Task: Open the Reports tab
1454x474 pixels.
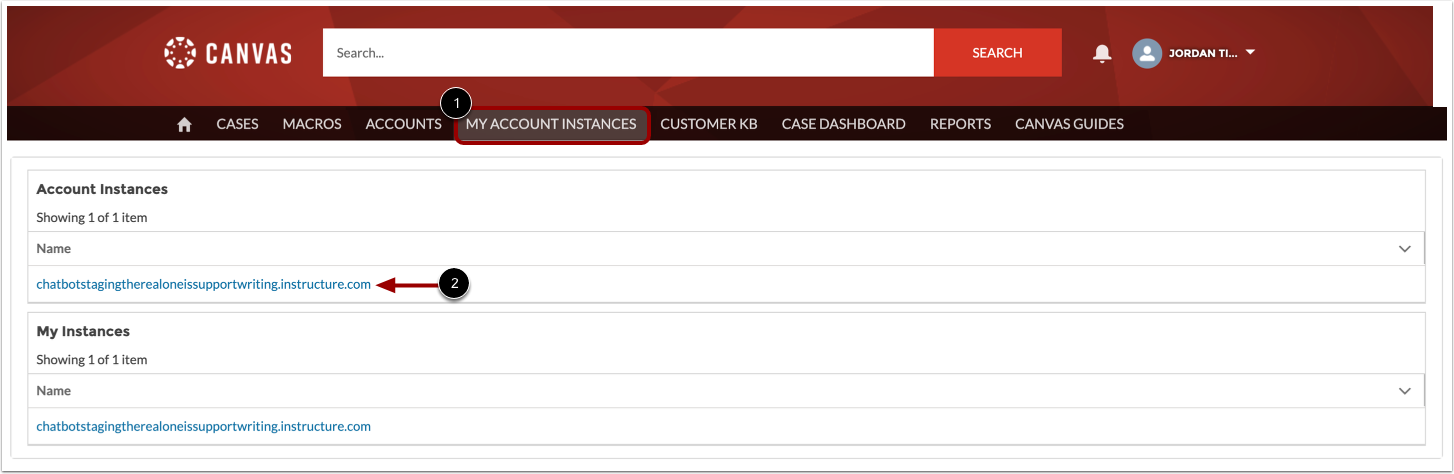Action: [x=960, y=124]
